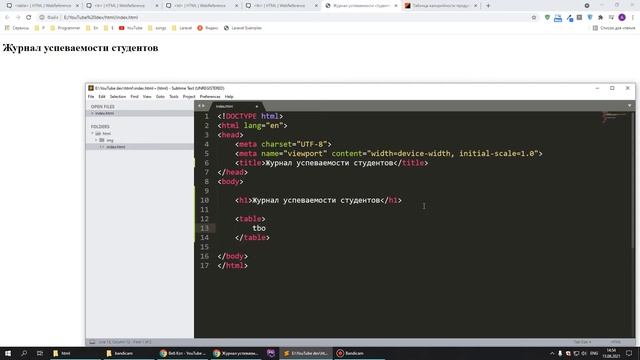This screenshot has height=360, width=640.
Task: Open the Programmer bookmark folder
Action: click(x=65, y=28)
